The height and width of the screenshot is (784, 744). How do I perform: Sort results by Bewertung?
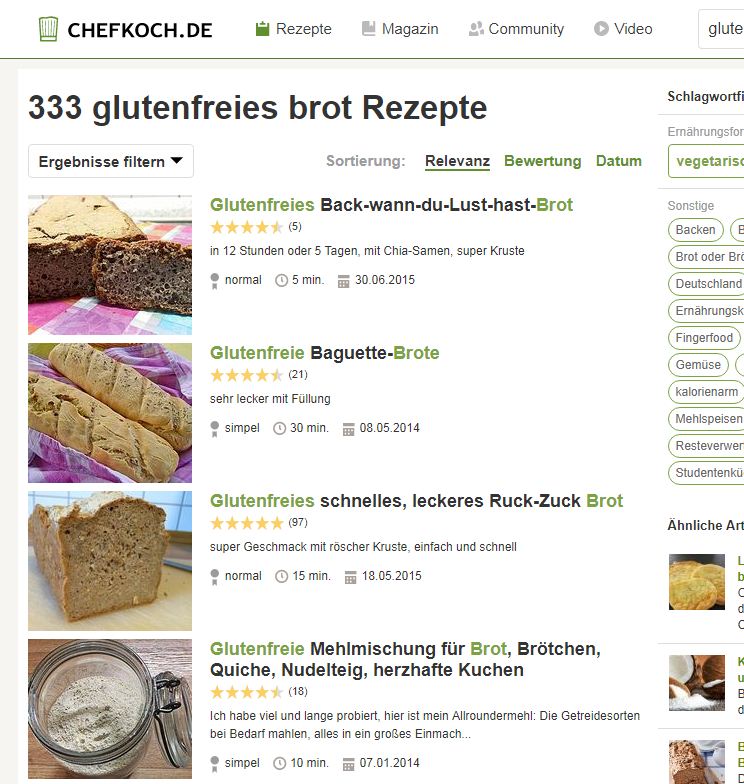coord(542,161)
